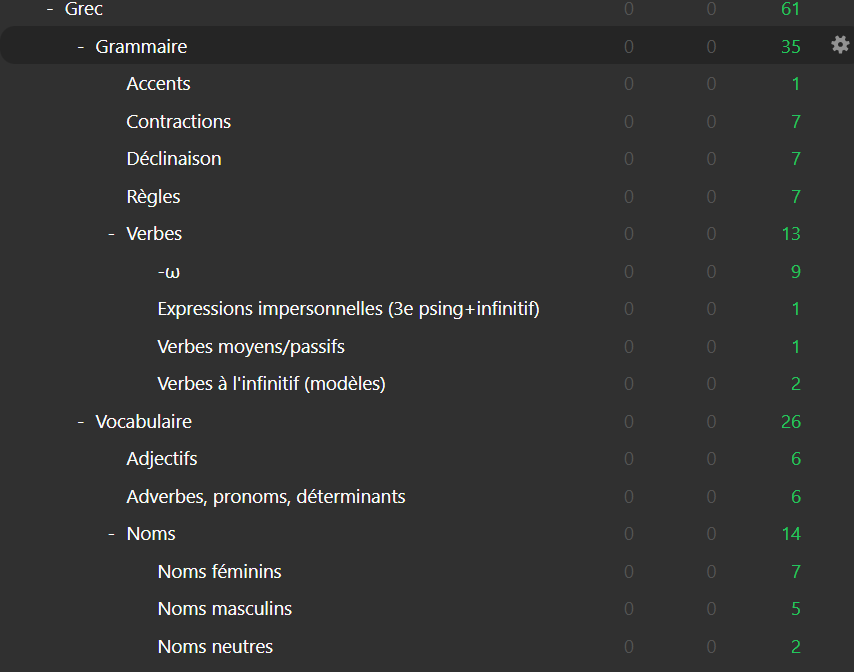
Task: Collapse the Verbes subdeck
Action: coord(112,234)
